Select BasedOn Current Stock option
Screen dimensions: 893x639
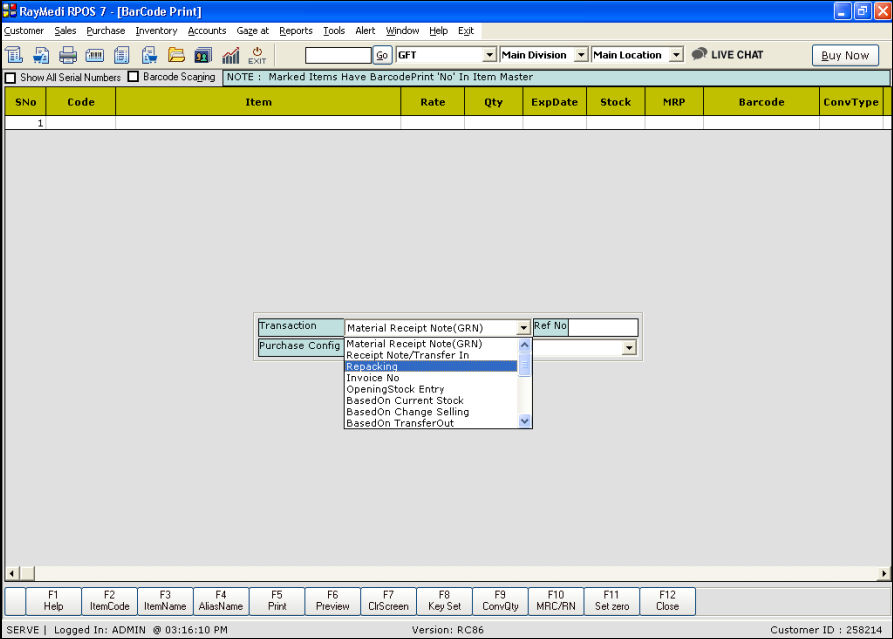(x=431, y=400)
